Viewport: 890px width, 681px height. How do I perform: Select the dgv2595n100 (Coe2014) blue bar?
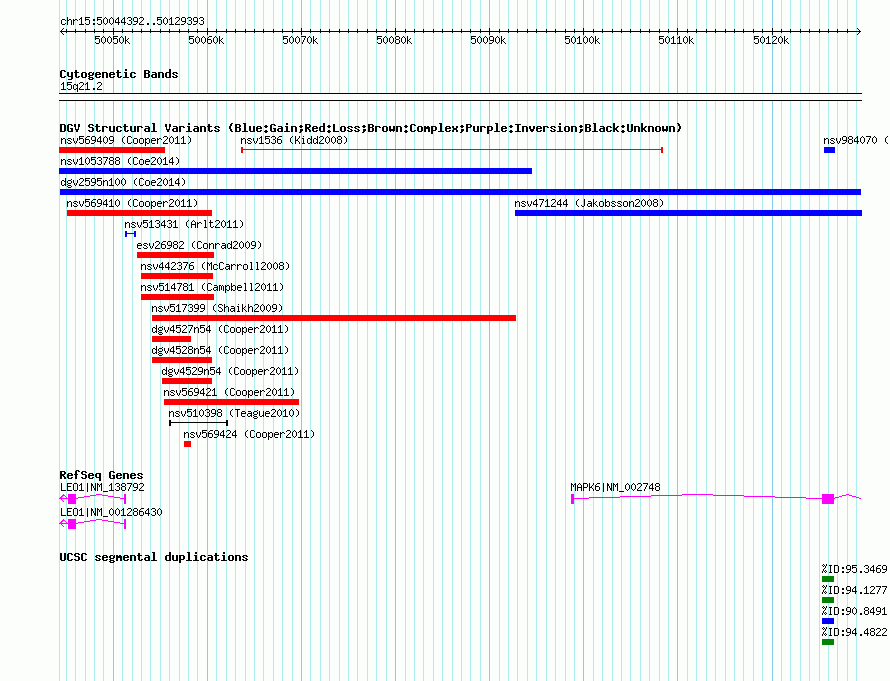pyautogui.click(x=460, y=192)
